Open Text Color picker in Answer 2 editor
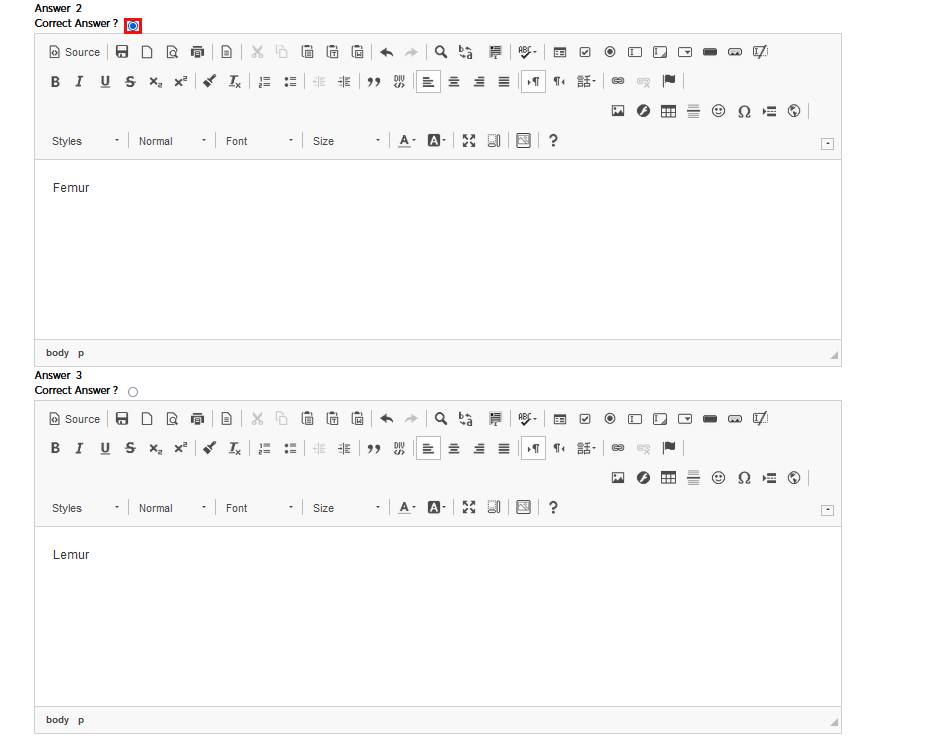936x738 pixels. pos(407,141)
